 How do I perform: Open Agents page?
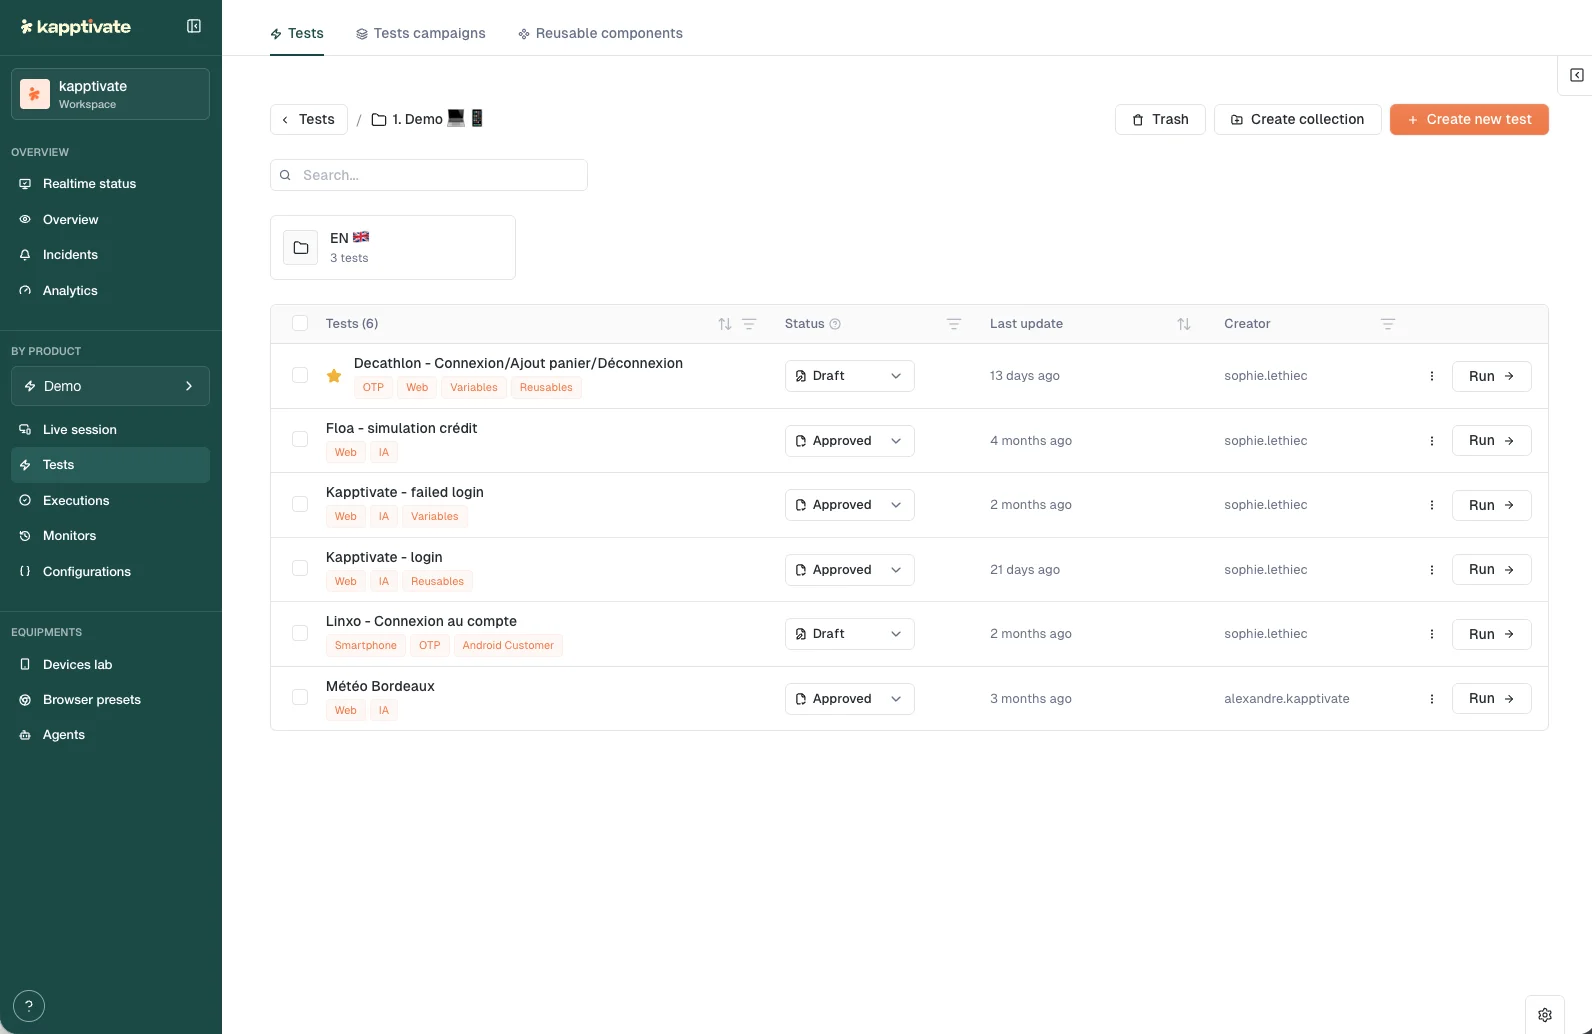click(x=110, y=735)
